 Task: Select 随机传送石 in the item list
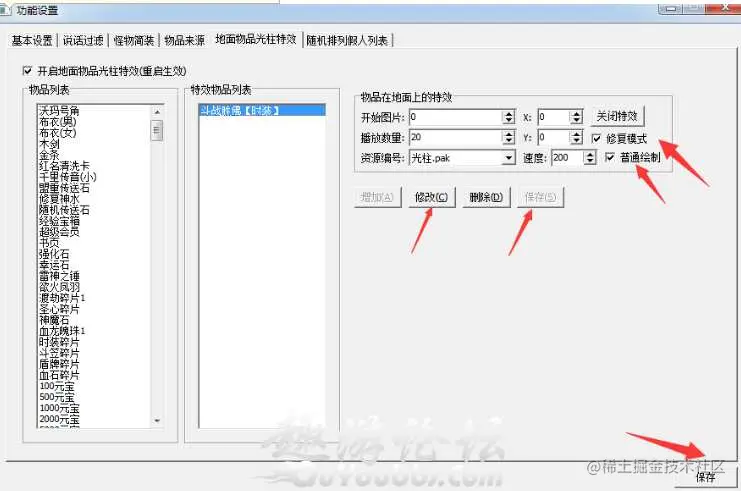(x=64, y=210)
